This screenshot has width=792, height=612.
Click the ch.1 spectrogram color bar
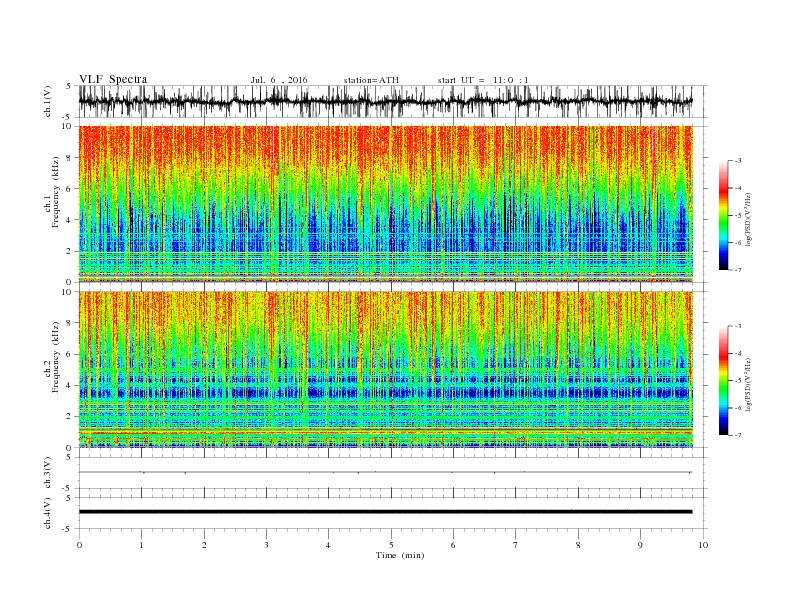[724, 215]
